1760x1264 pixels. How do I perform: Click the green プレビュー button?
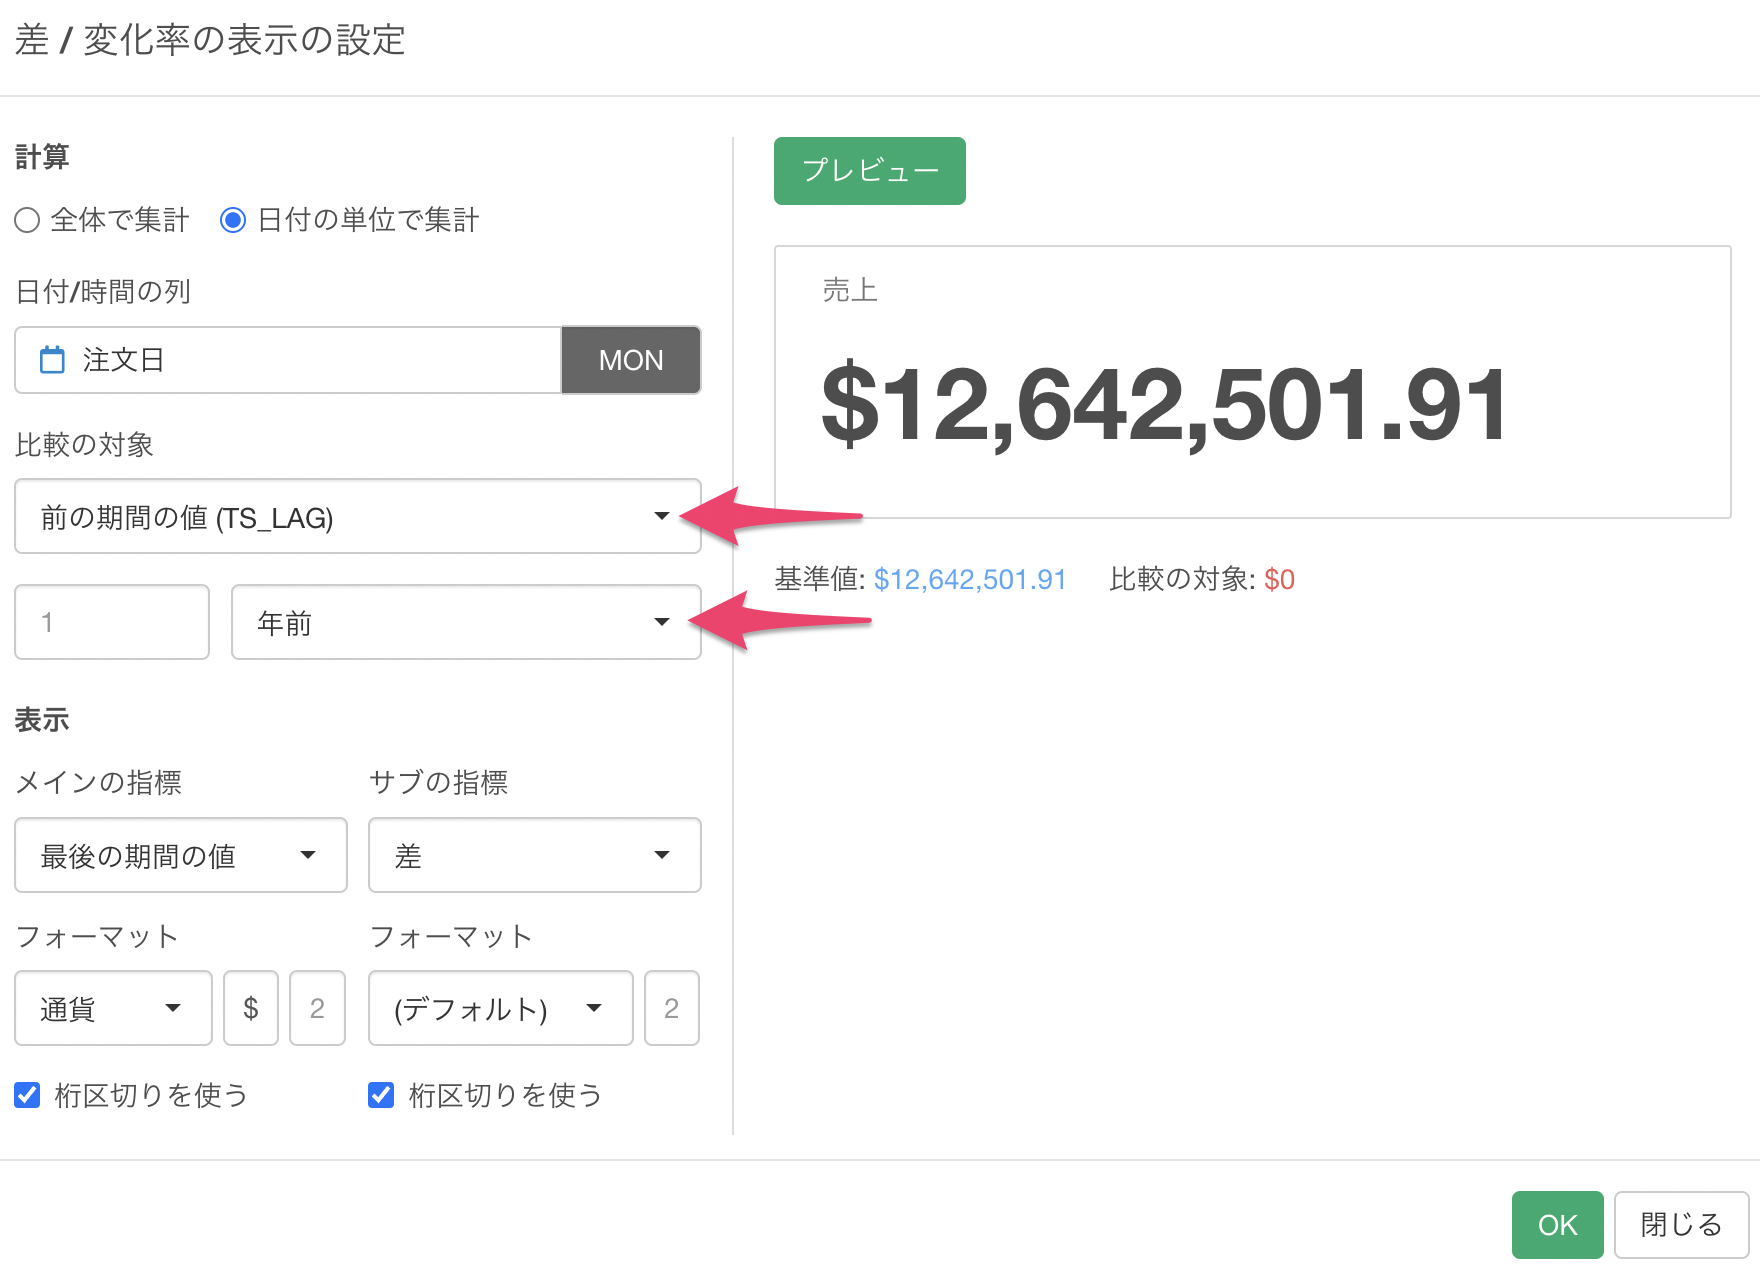pyautogui.click(x=869, y=171)
